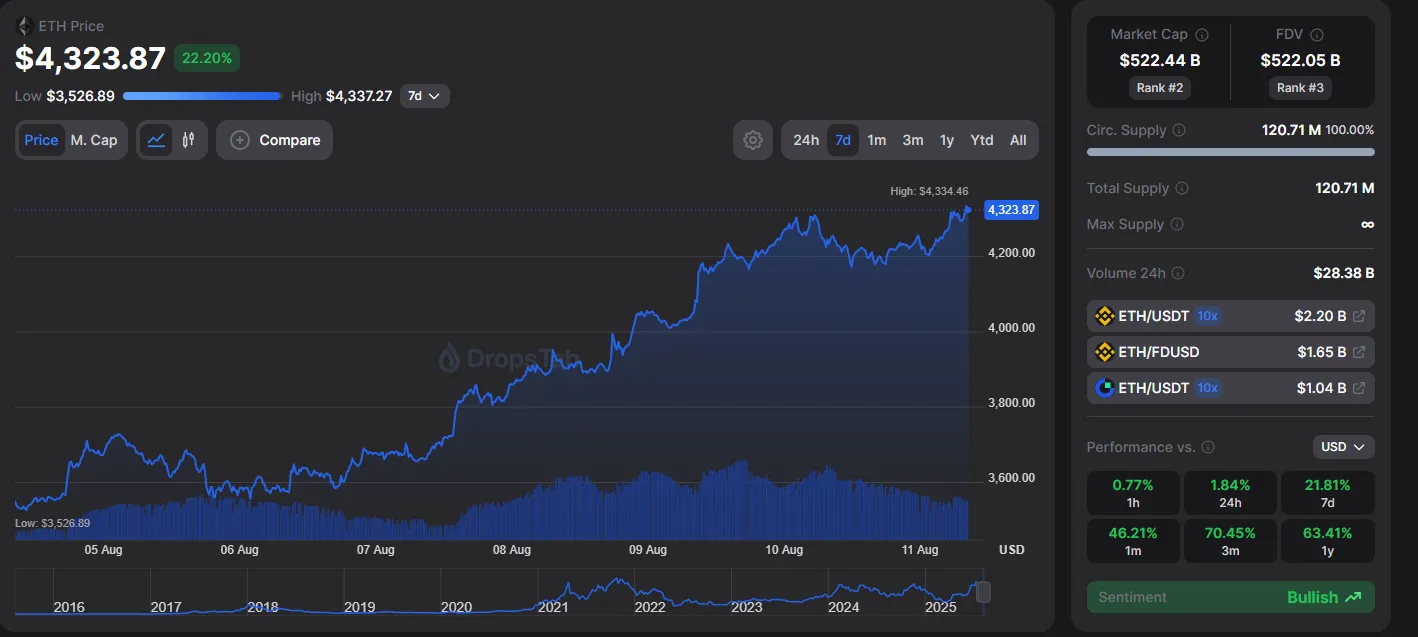Viewport: 1418px width, 637px height.
Task: Click 10x badge on ETH/USDT $1.04 B row
Action: [x=1208, y=388]
